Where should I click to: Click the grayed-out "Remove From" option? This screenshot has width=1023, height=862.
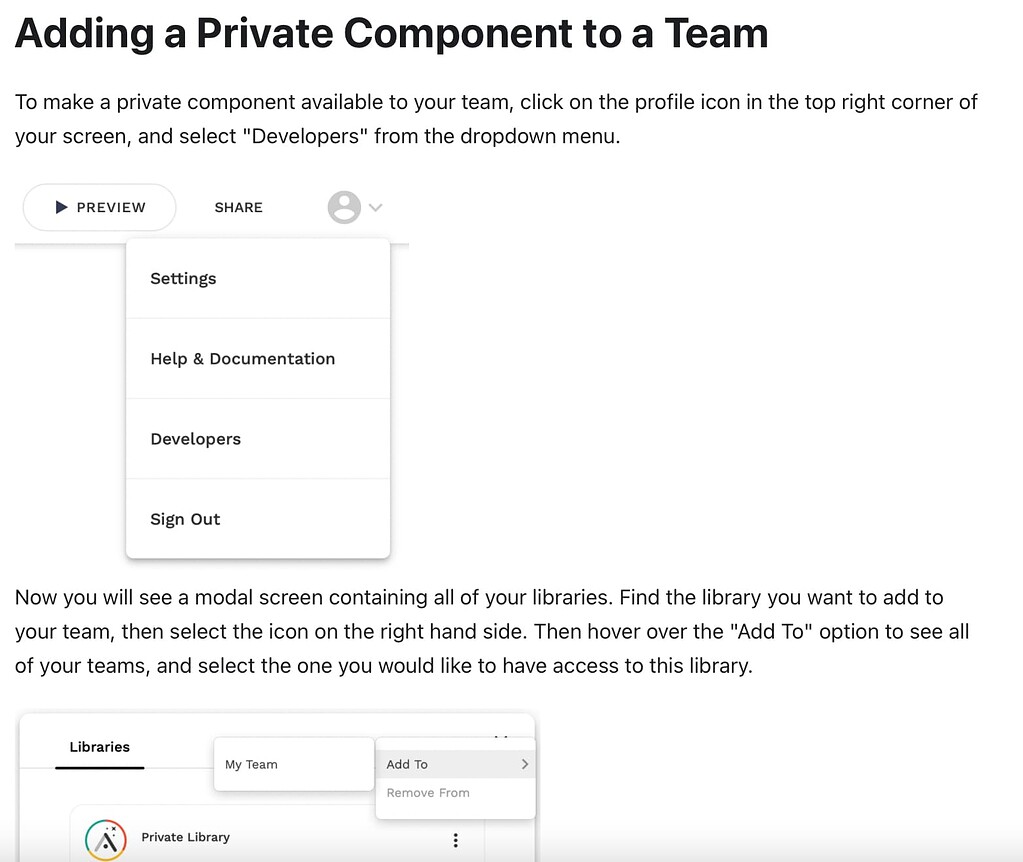[x=427, y=792]
